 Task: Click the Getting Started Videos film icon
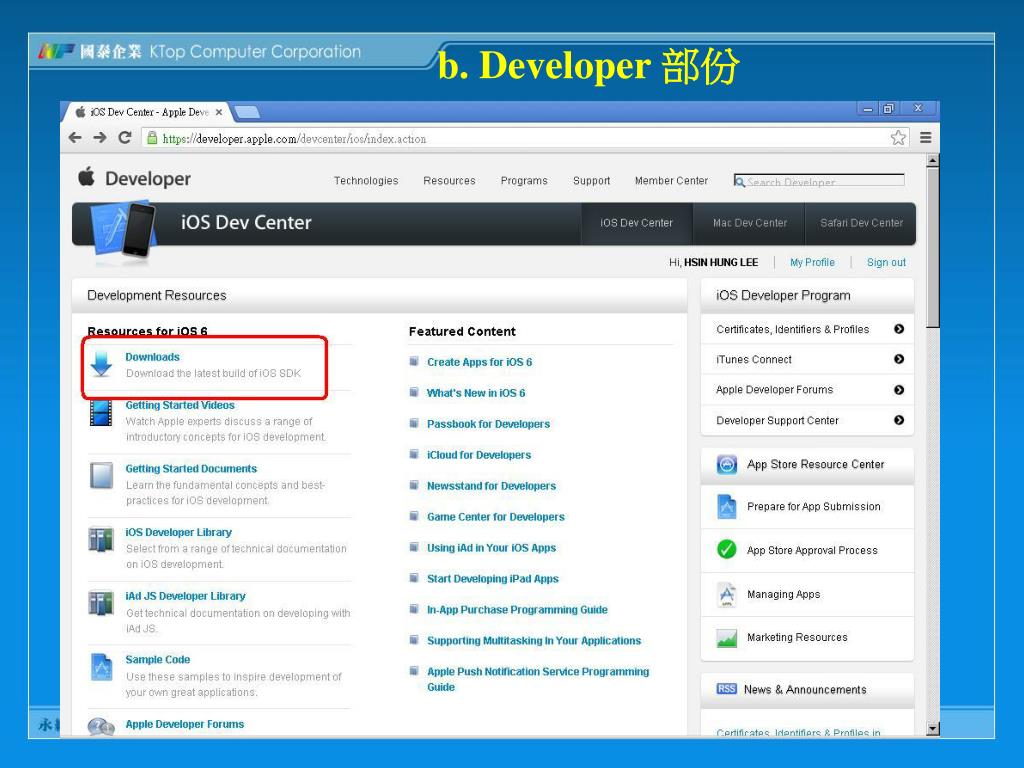click(101, 413)
